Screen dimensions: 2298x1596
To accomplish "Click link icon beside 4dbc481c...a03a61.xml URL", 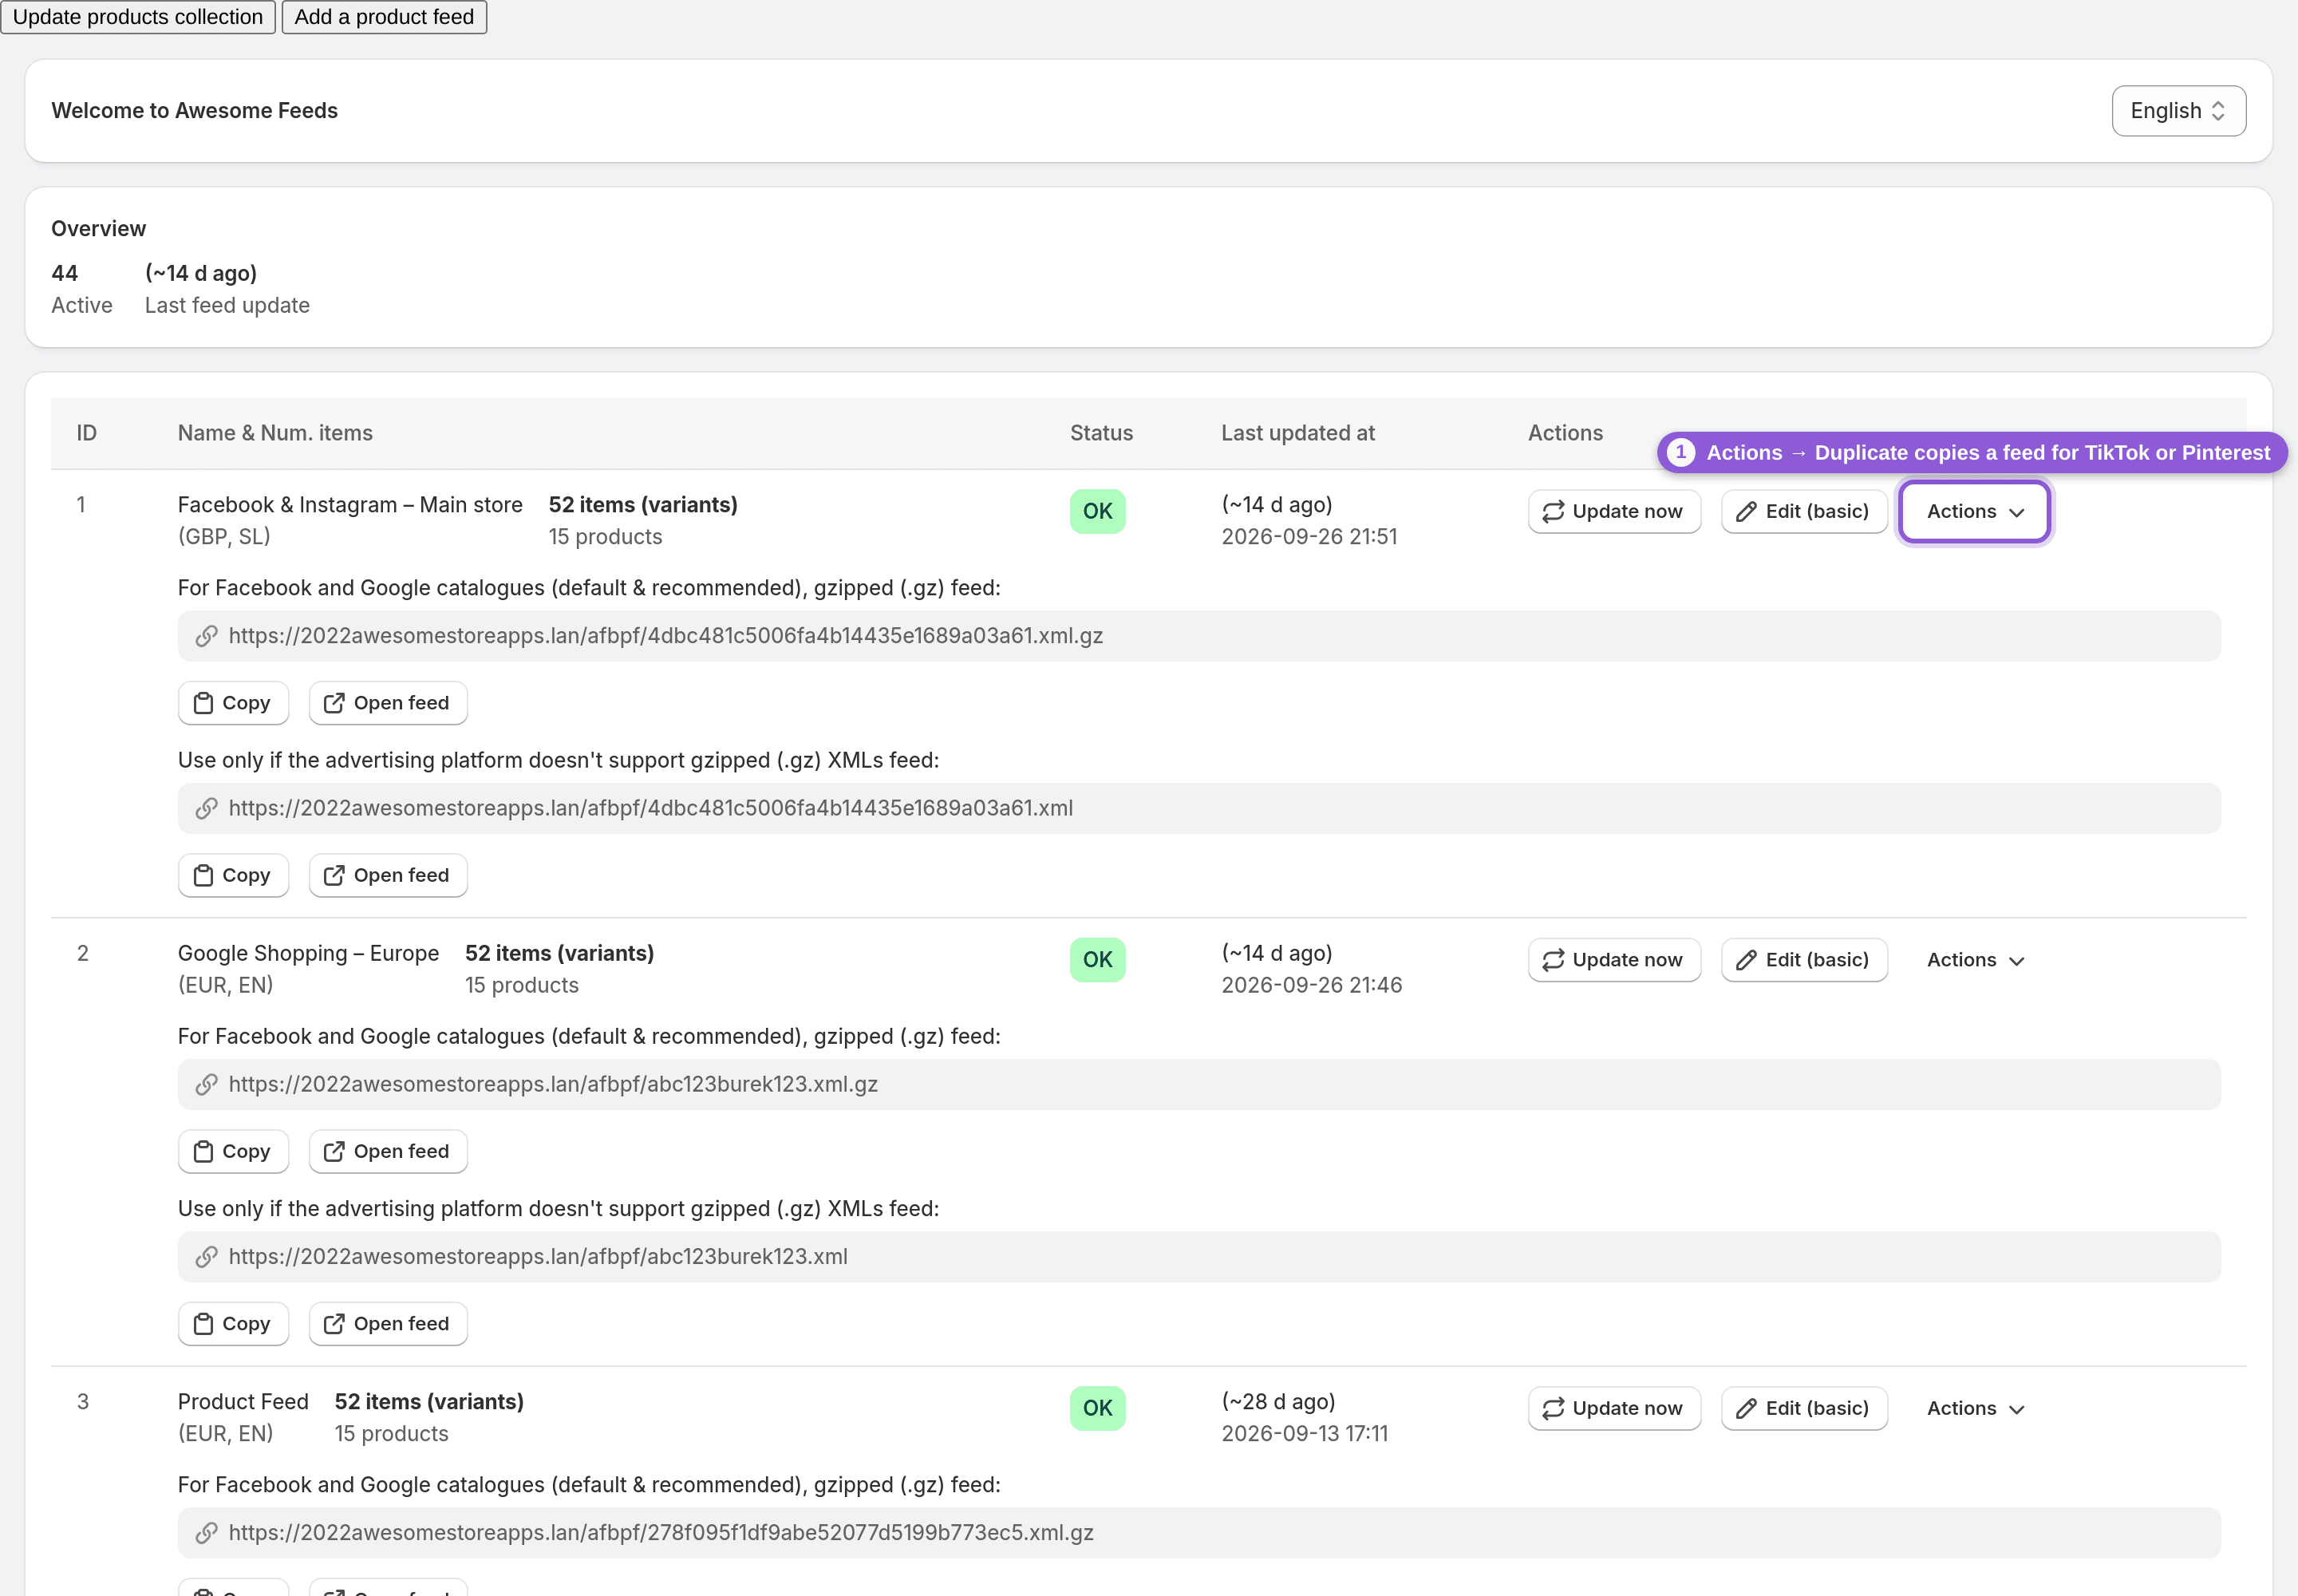I will click(x=206, y=808).
